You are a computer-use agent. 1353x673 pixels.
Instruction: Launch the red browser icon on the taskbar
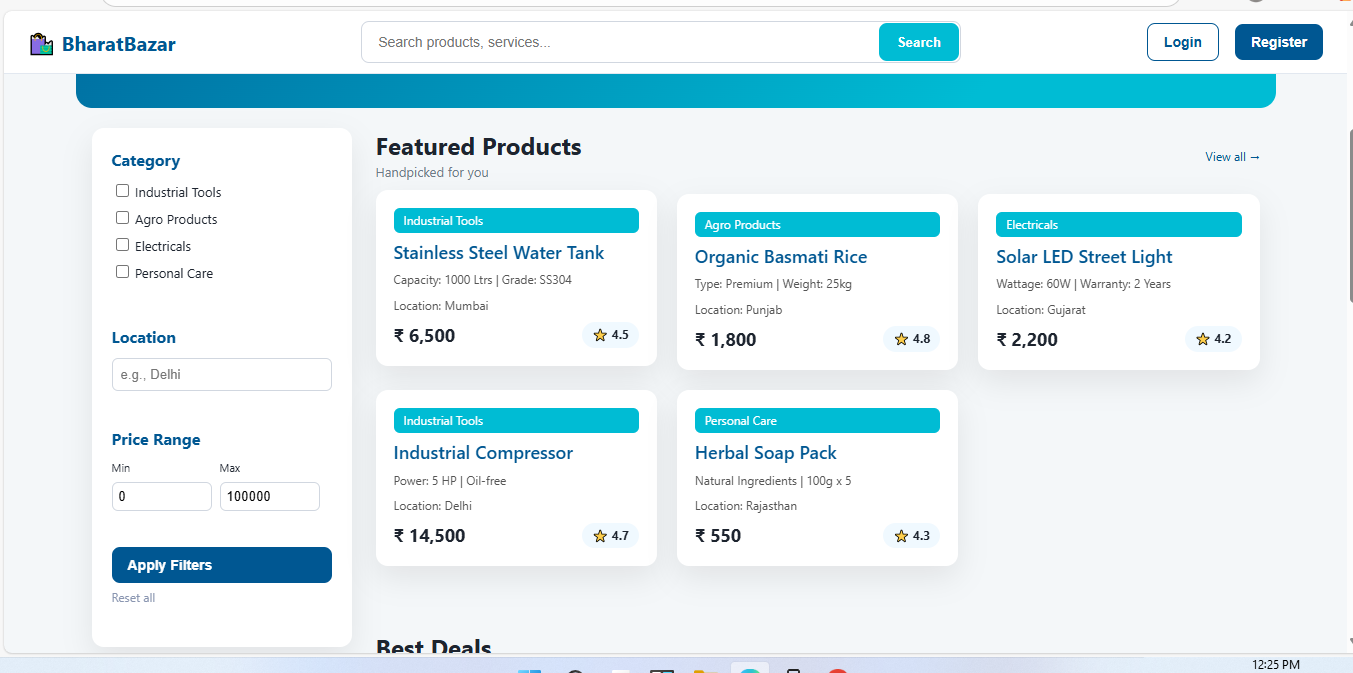point(837,668)
